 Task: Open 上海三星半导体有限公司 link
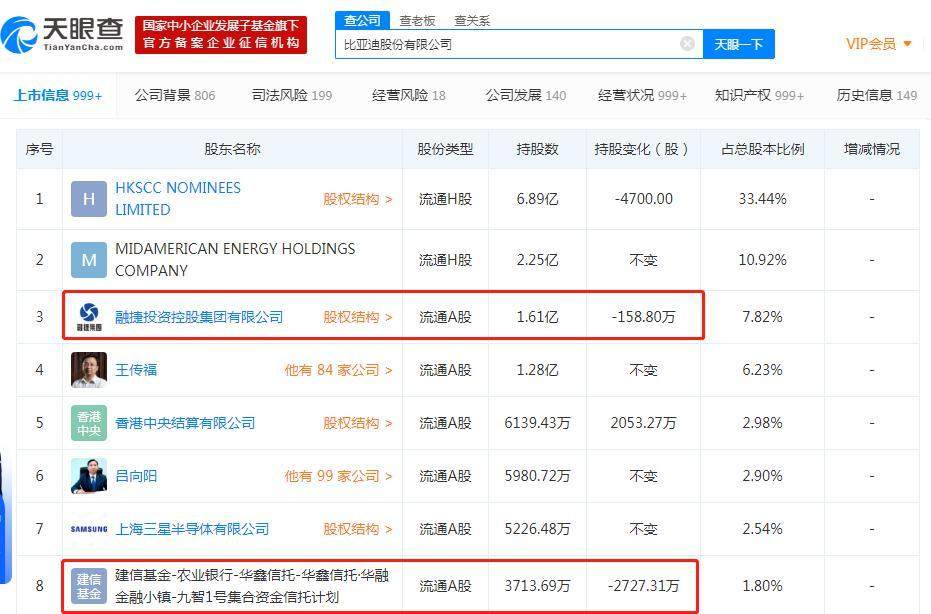192,528
